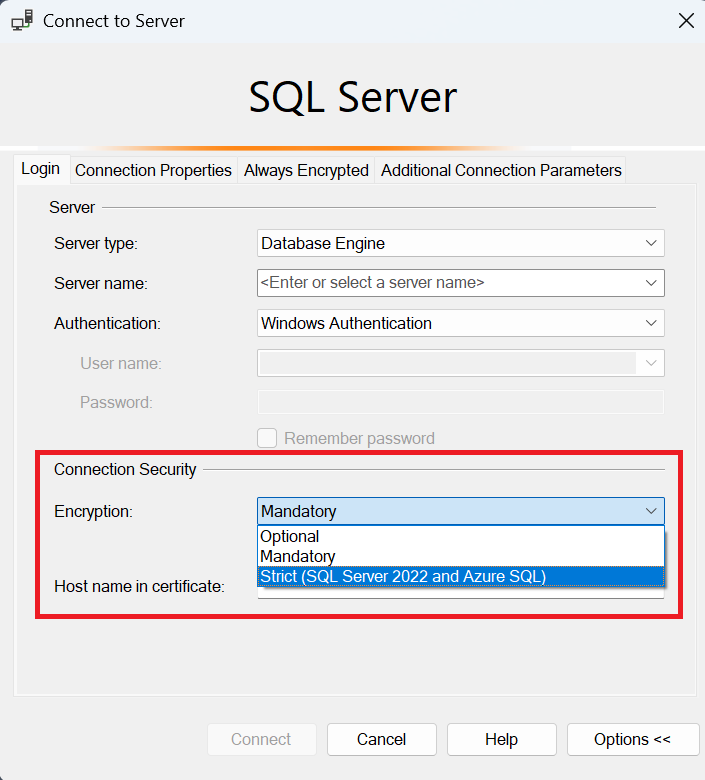This screenshot has width=705, height=780.
Task: Open Help for this dialog
Action: (x=501, y=740)
